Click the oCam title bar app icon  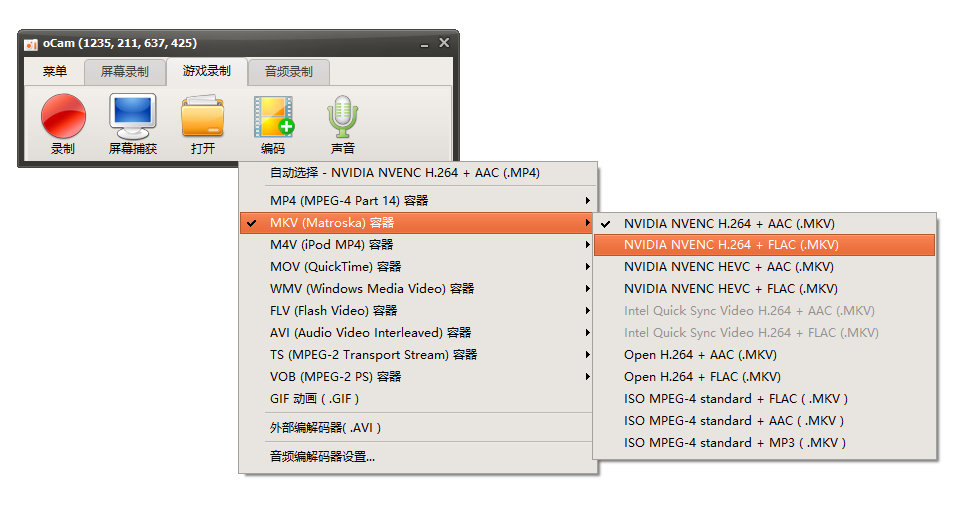(31, 44)
